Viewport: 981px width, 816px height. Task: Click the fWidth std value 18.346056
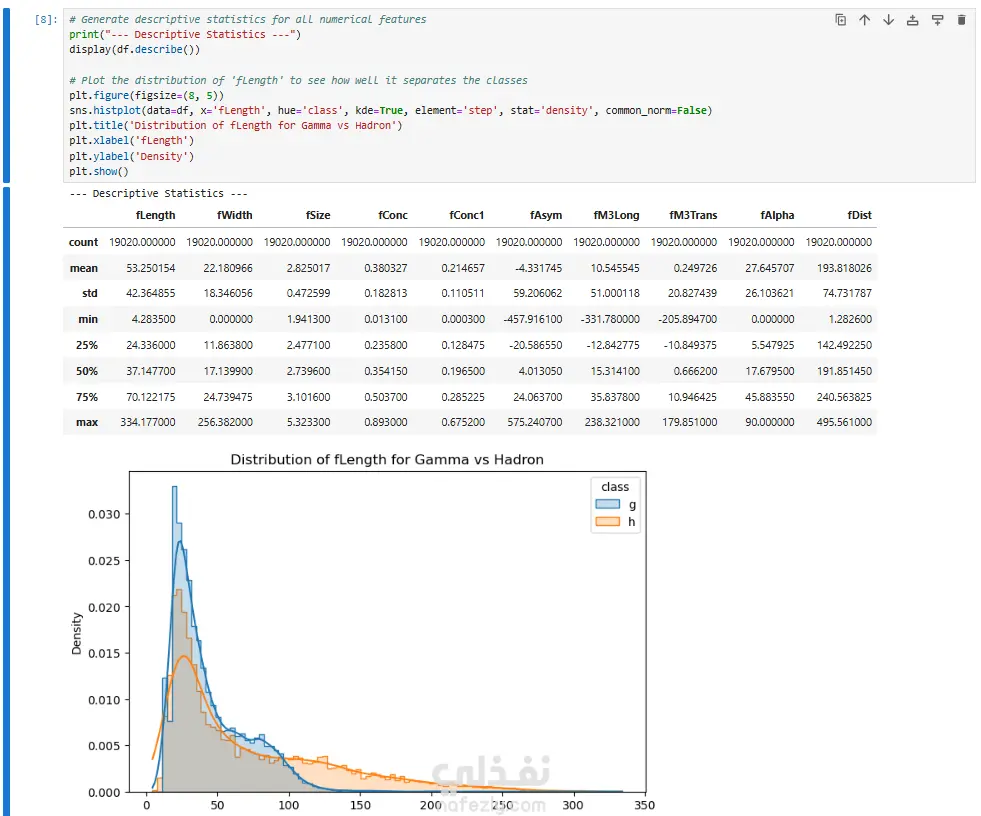[228, 293]
